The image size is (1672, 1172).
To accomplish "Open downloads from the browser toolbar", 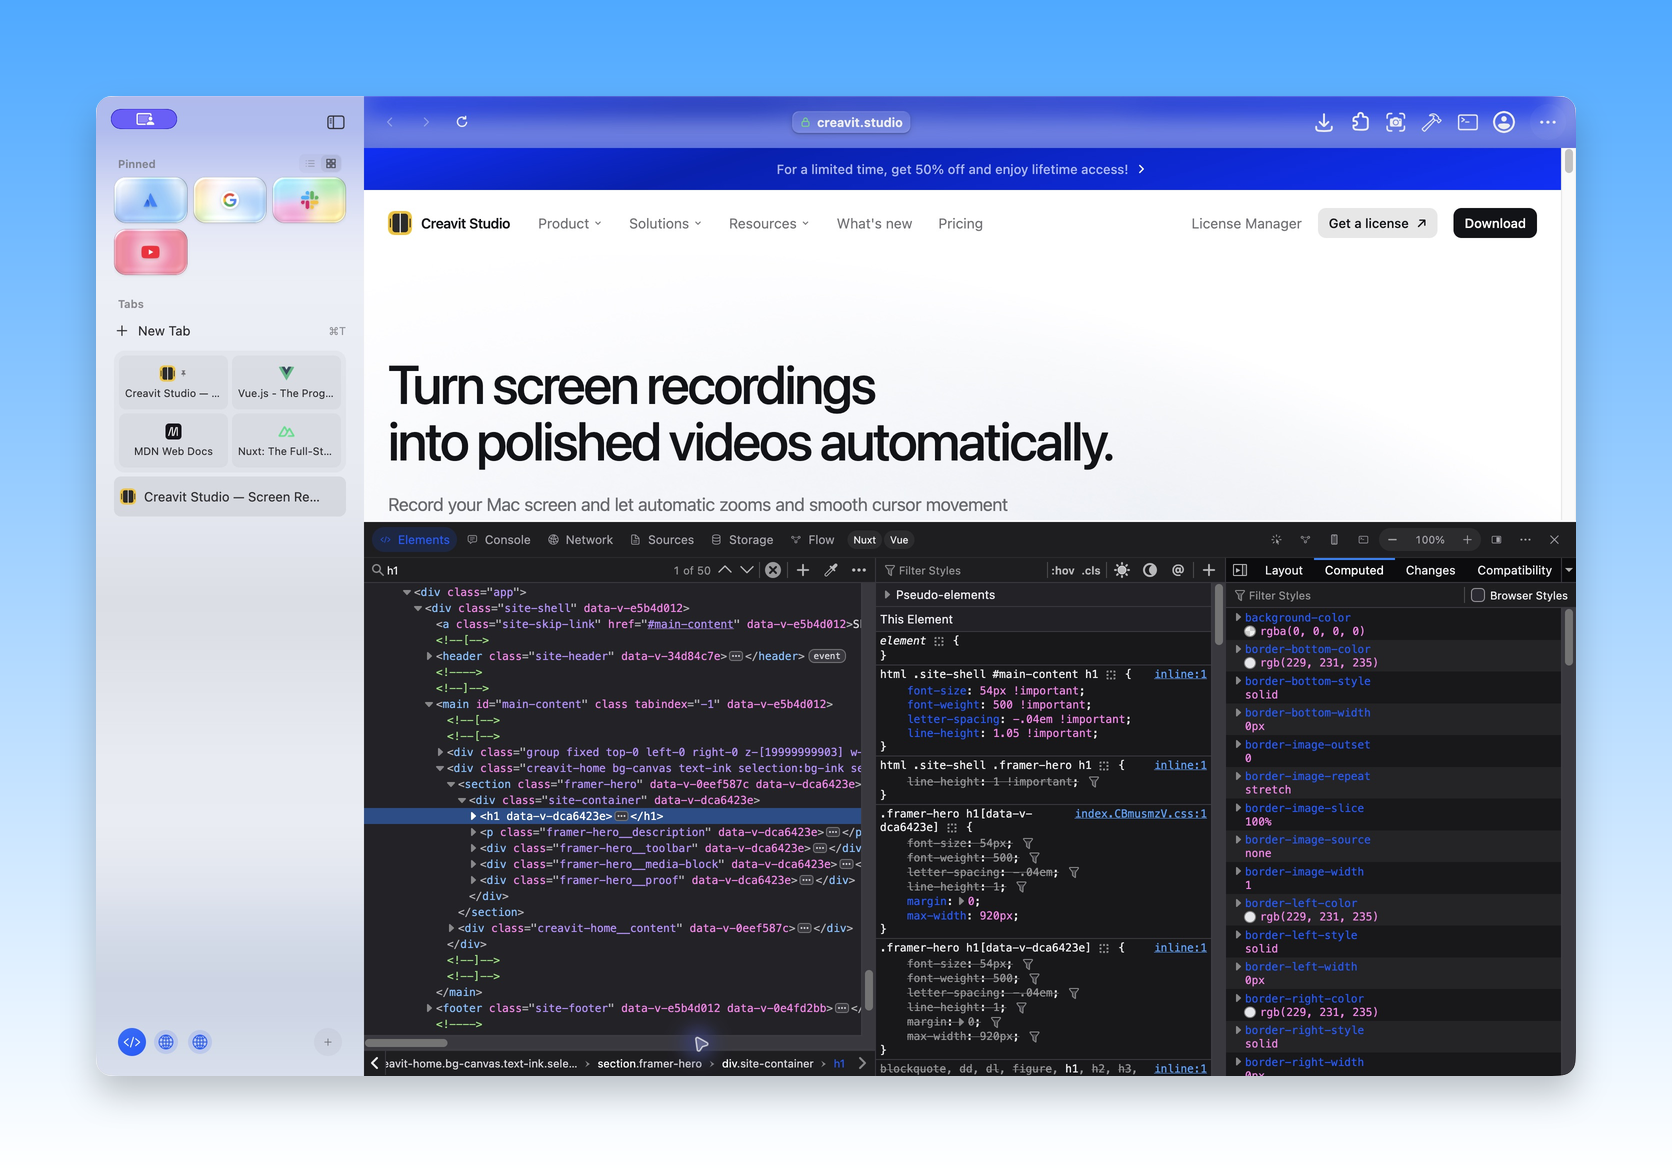I will coord(1323,122).
